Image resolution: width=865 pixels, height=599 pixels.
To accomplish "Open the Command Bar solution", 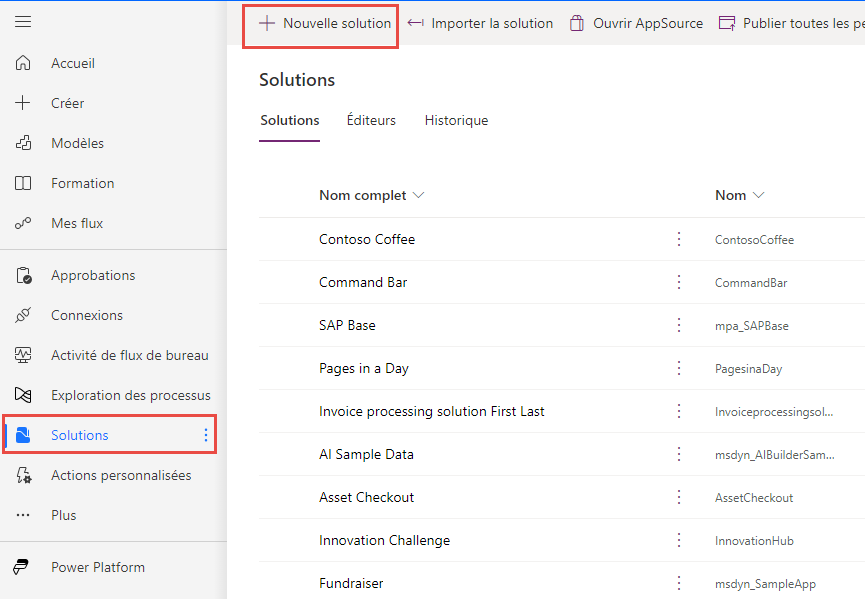I will pos(363,282).
